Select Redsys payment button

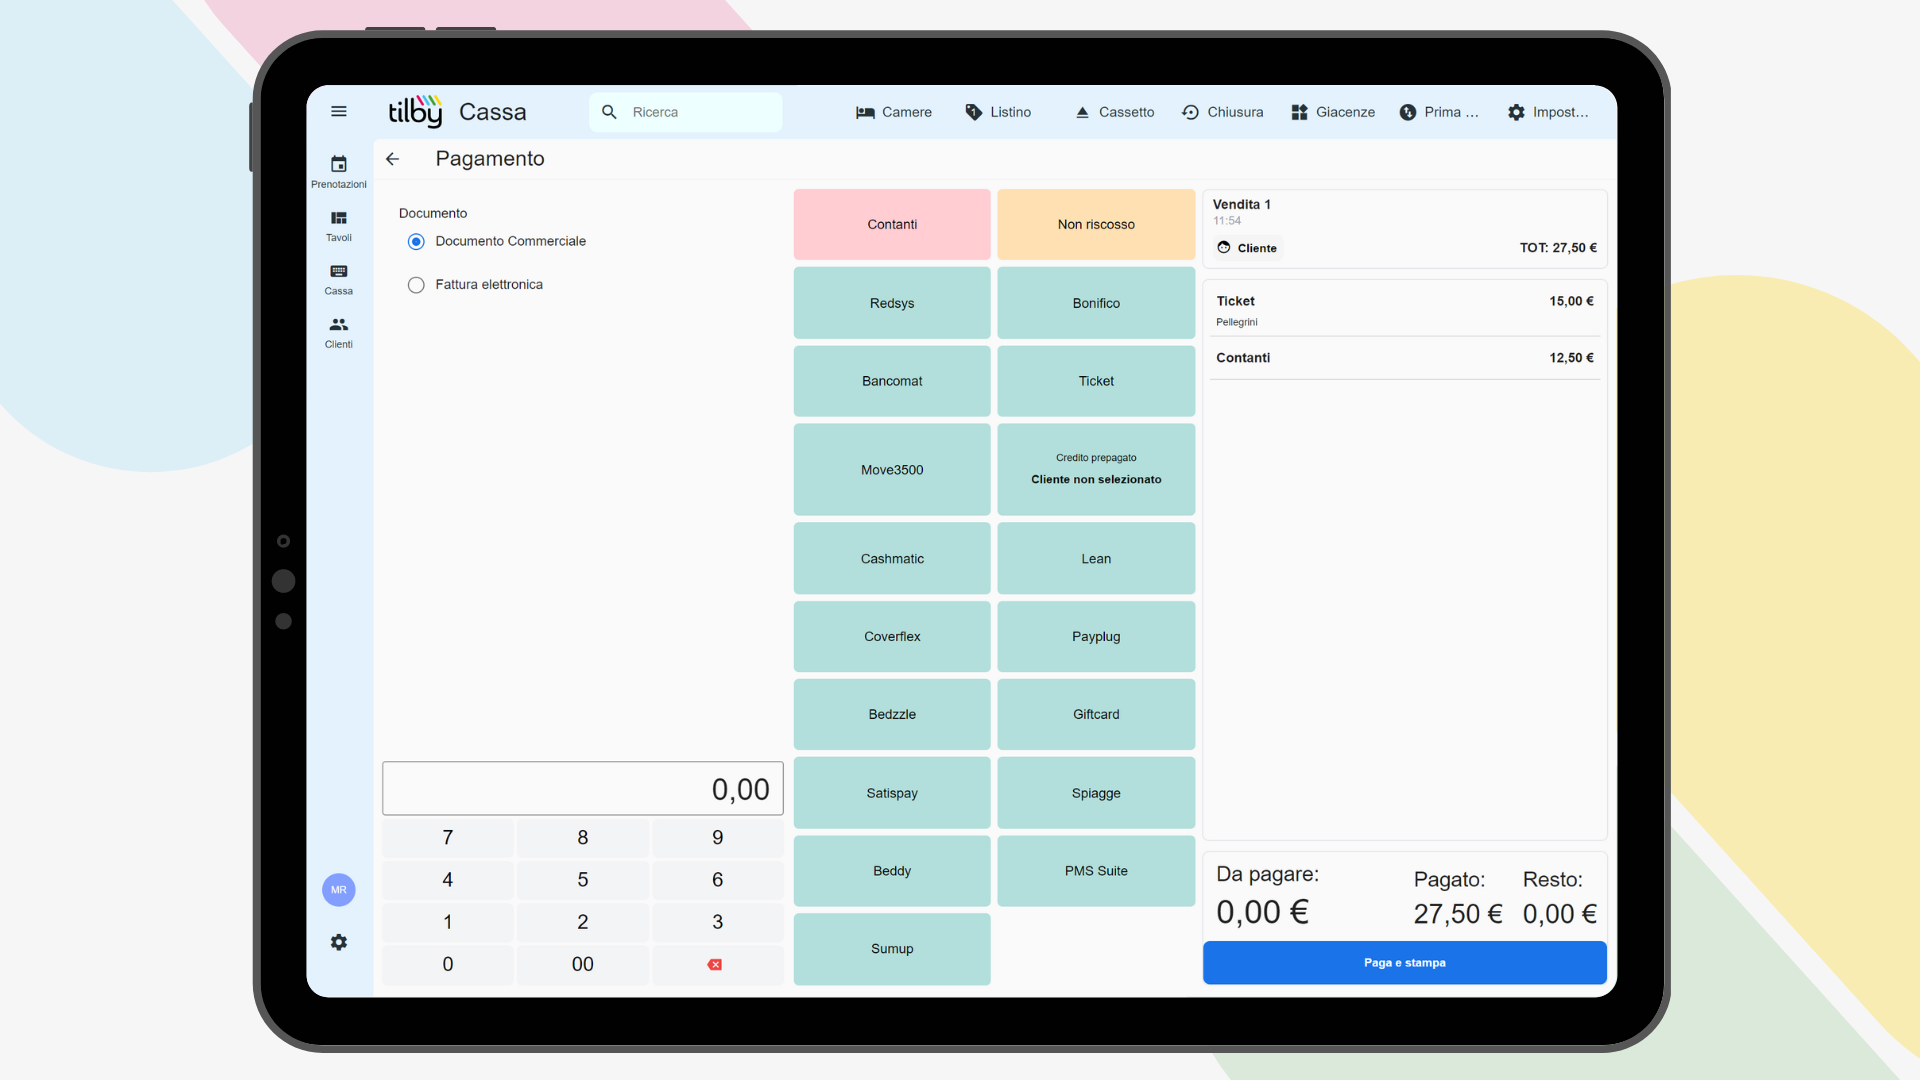892,303
